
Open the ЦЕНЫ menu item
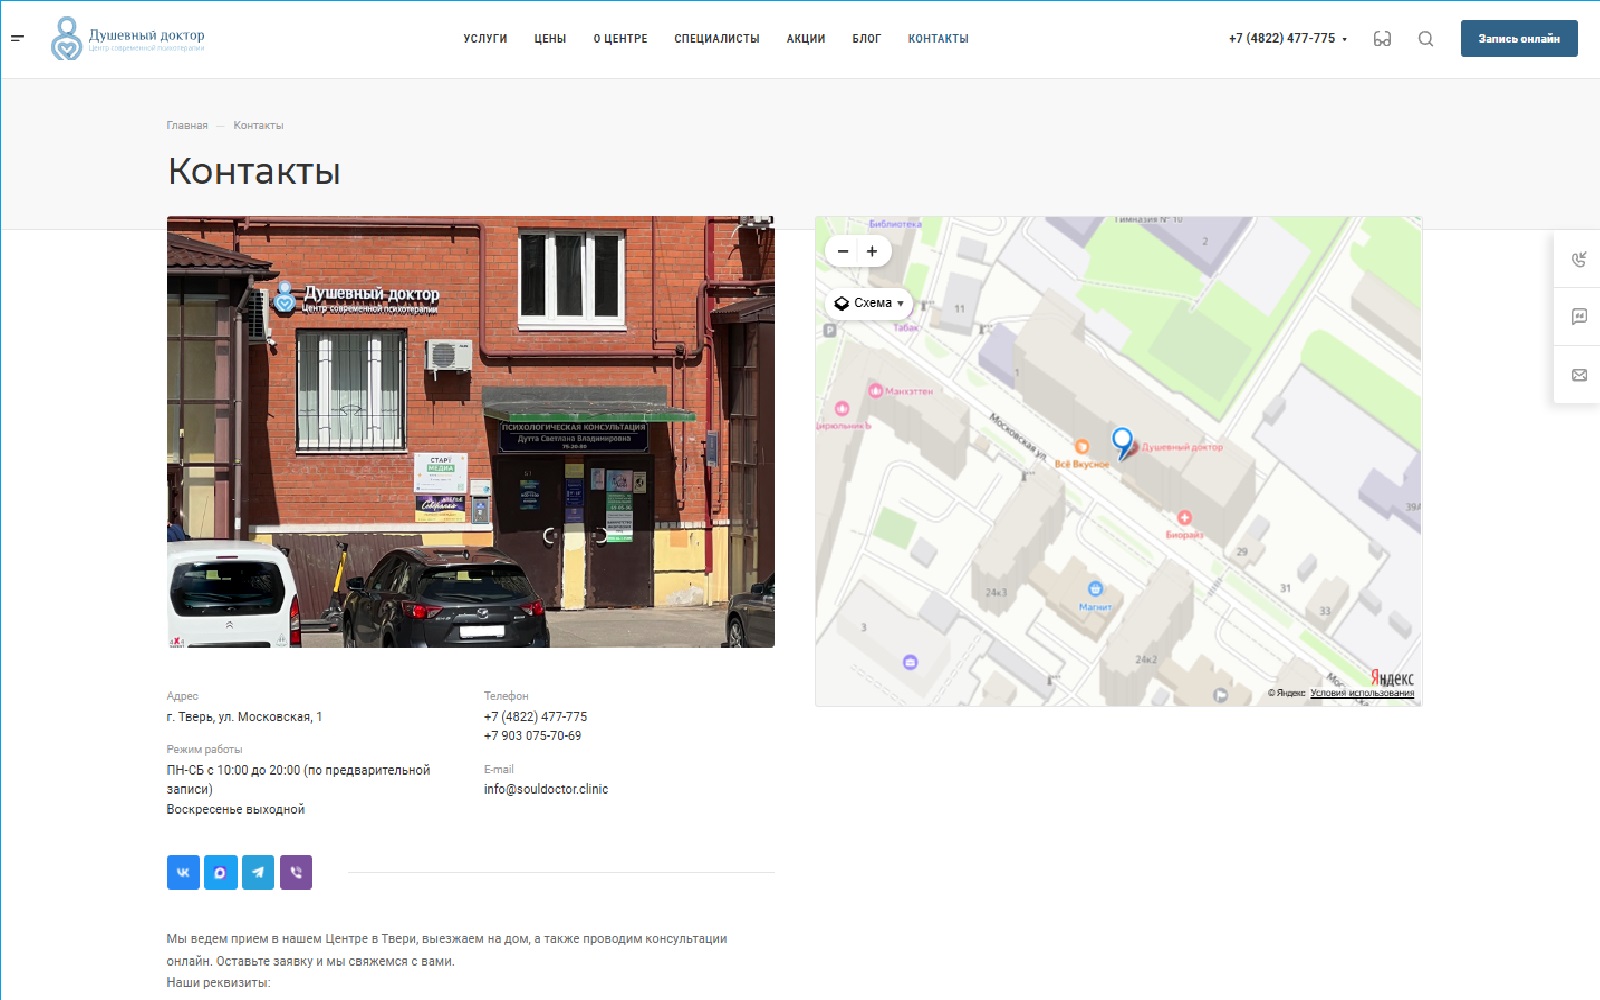(x=550, y=39)
